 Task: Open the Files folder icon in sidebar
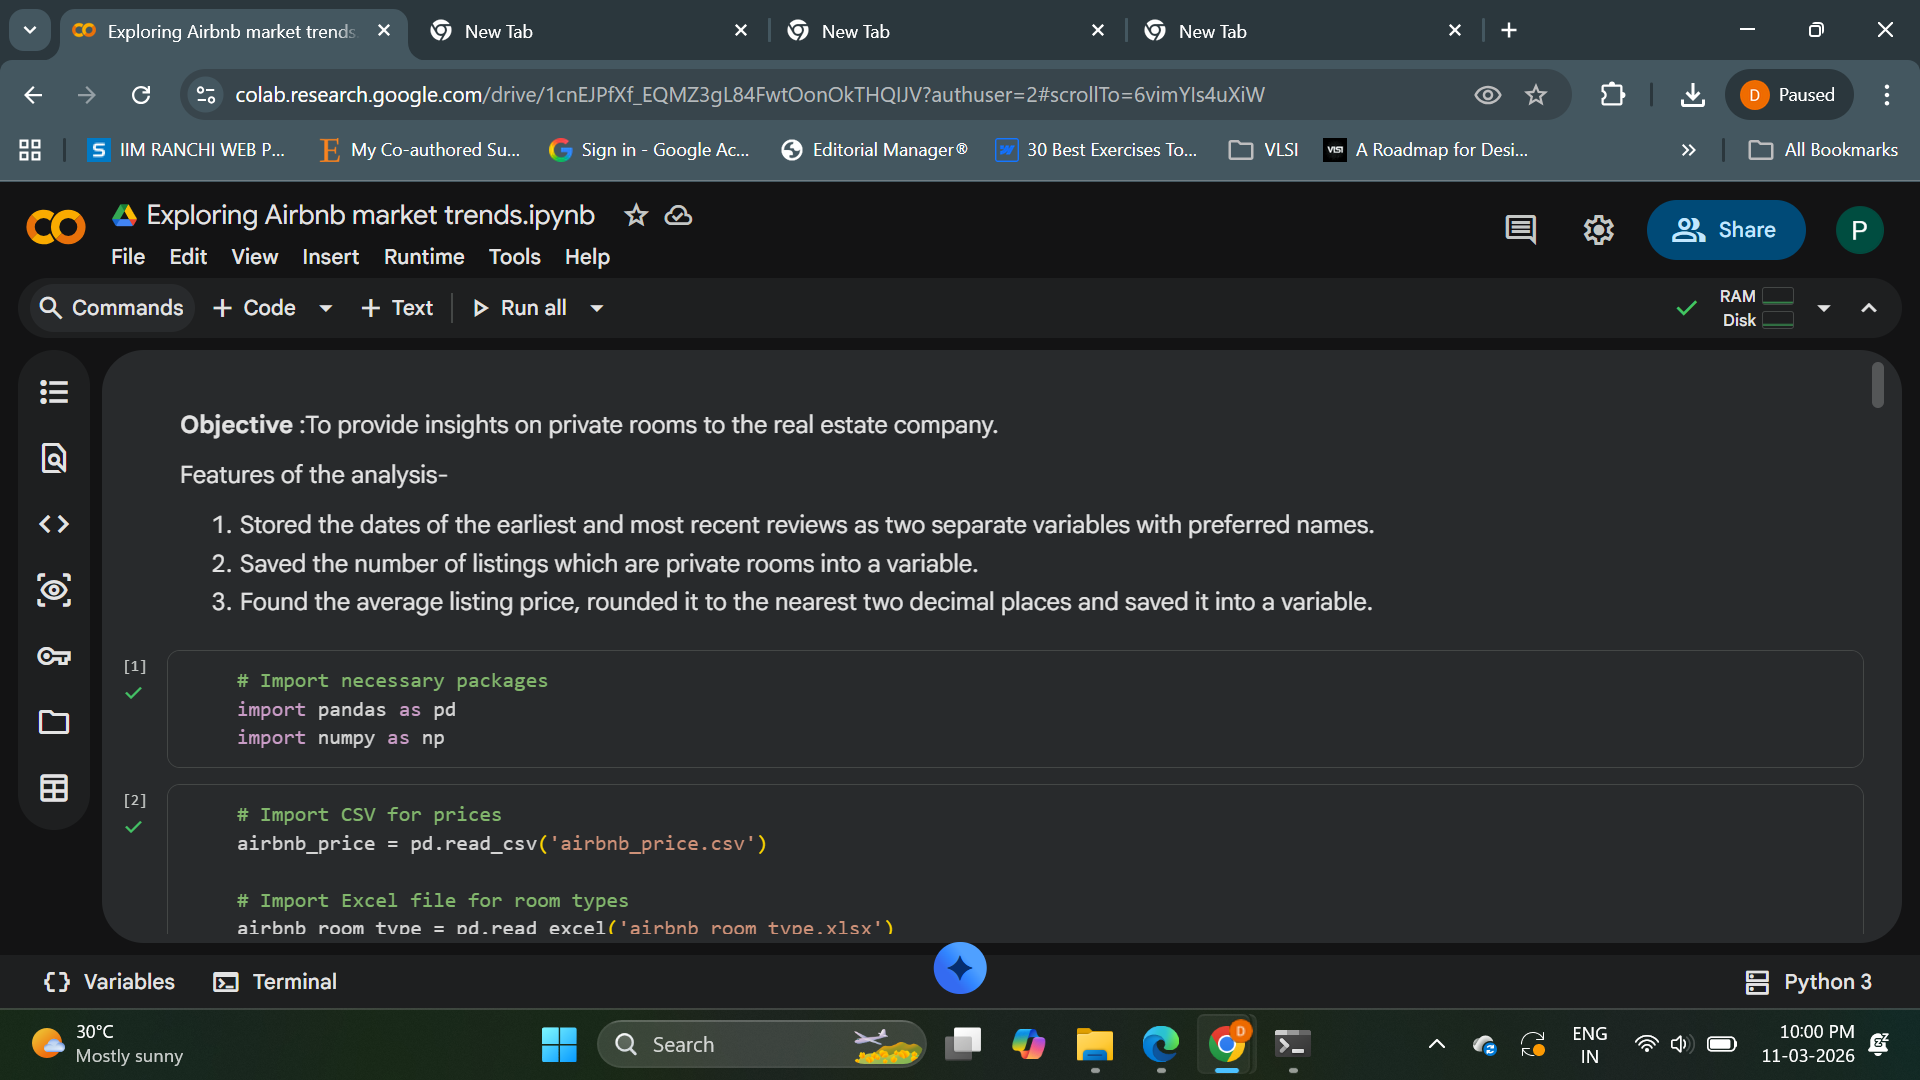pos(54,722)
